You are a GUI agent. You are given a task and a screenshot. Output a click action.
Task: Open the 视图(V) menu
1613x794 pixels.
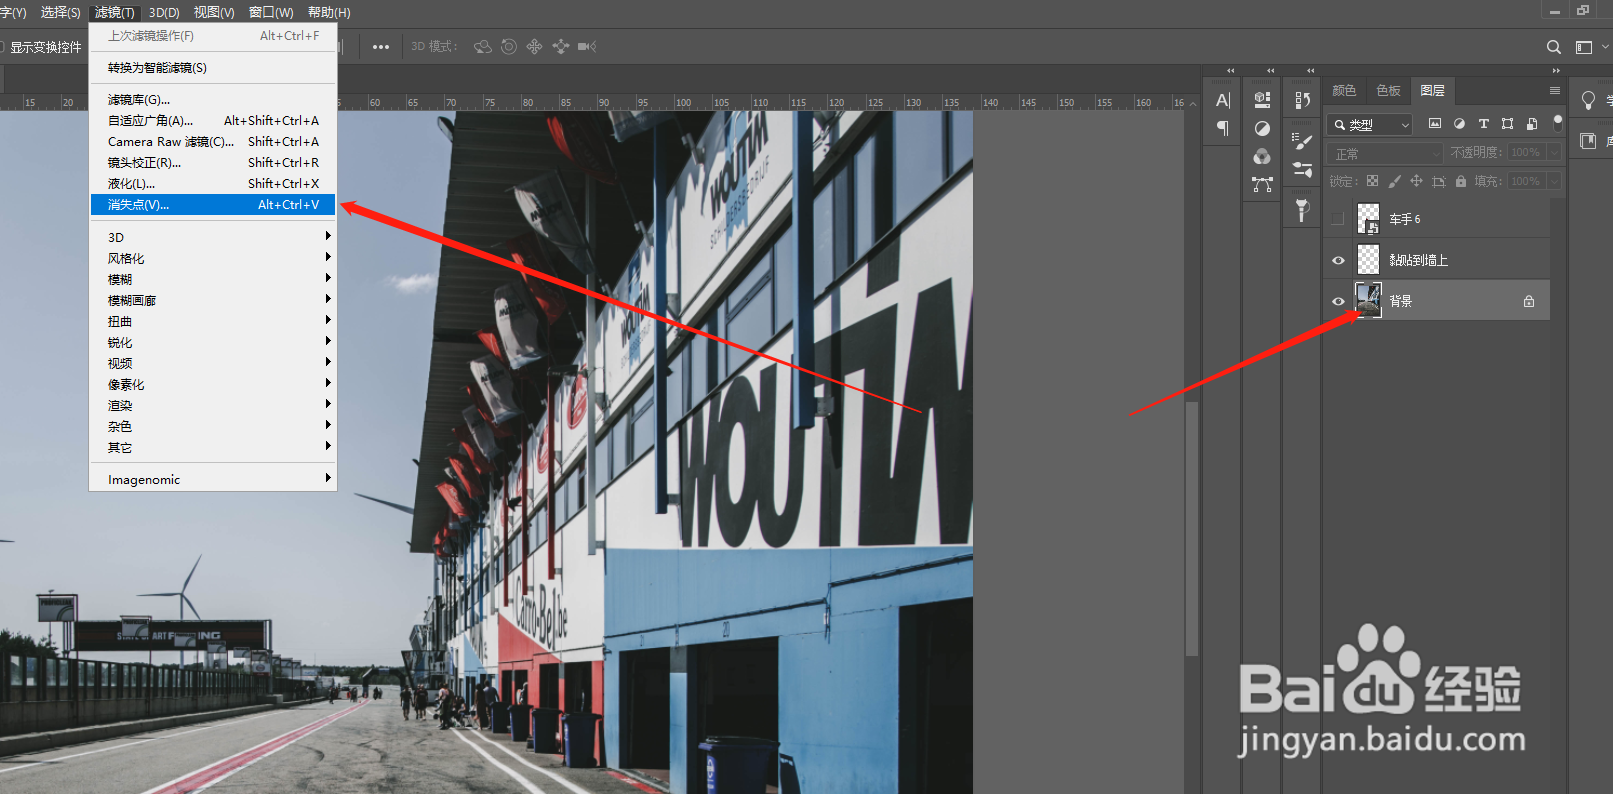pyautogui.click(x=214, y=12)
